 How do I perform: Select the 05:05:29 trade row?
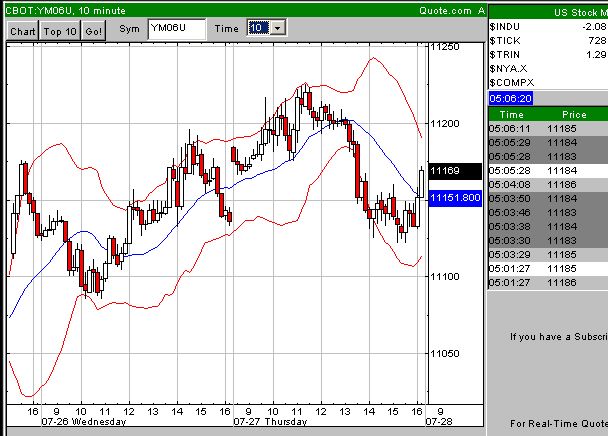pos(548,142)
